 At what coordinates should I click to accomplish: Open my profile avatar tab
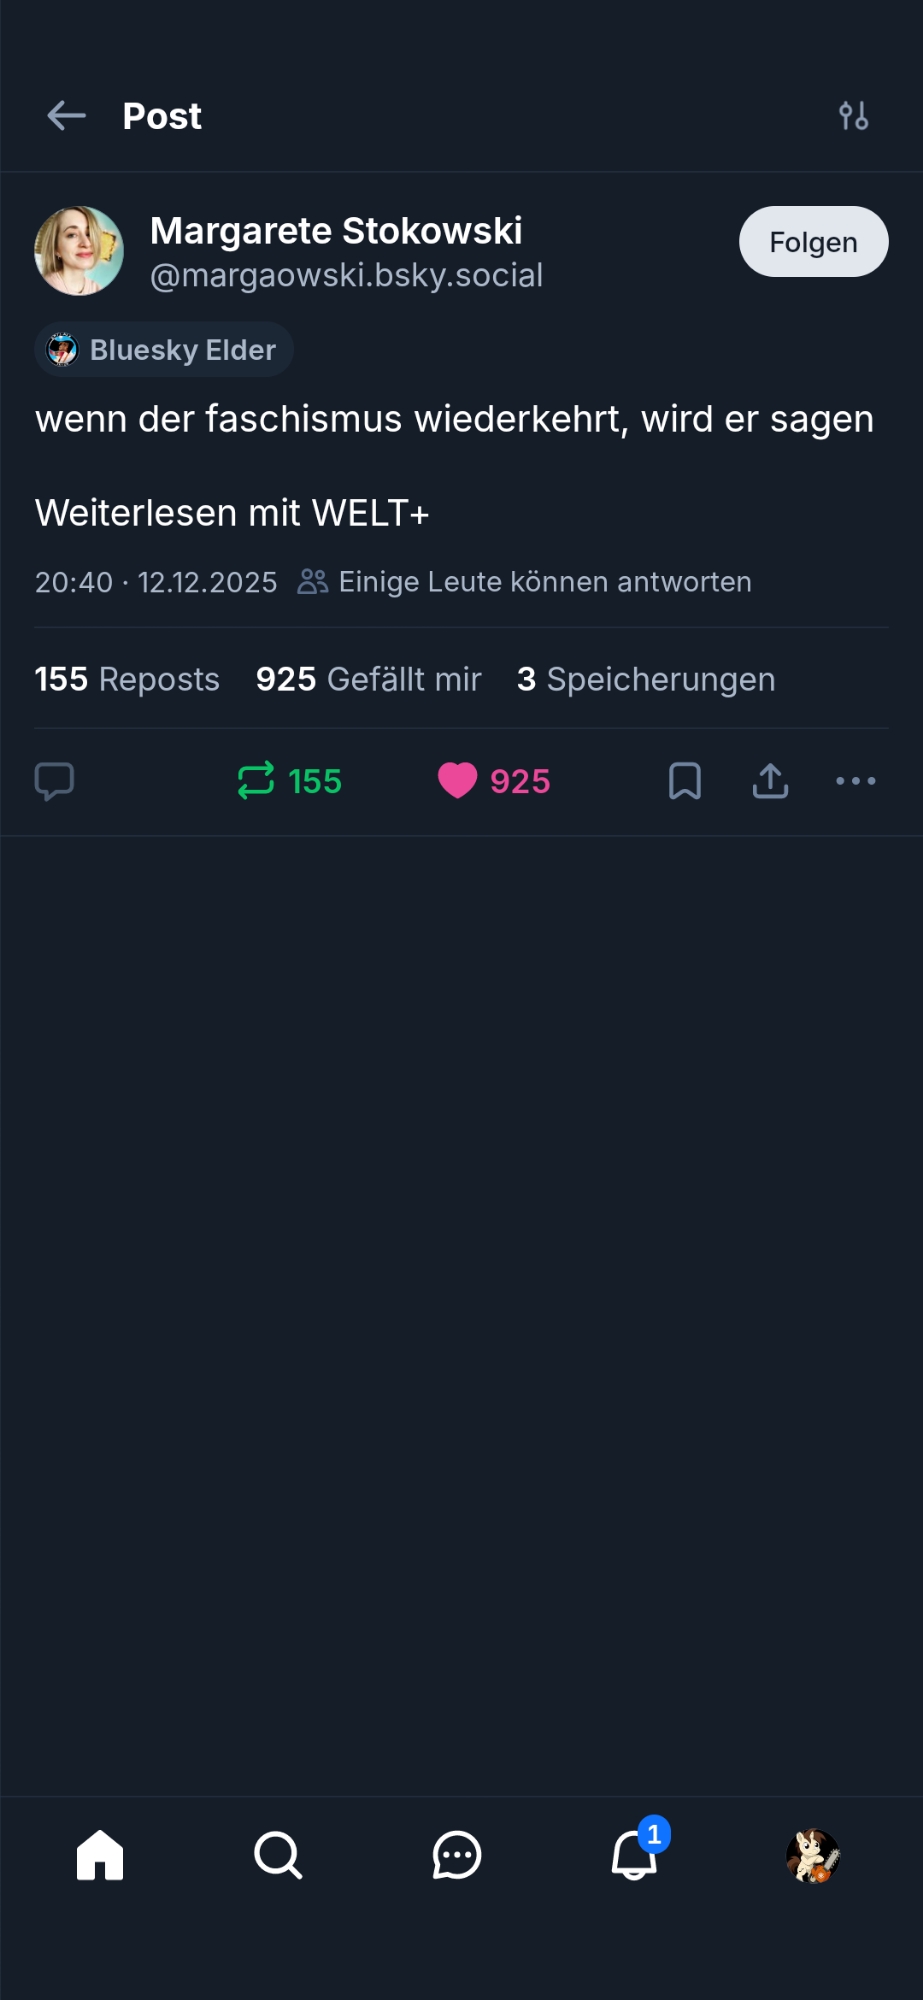pyautogui.click(x=813, y=1856)
